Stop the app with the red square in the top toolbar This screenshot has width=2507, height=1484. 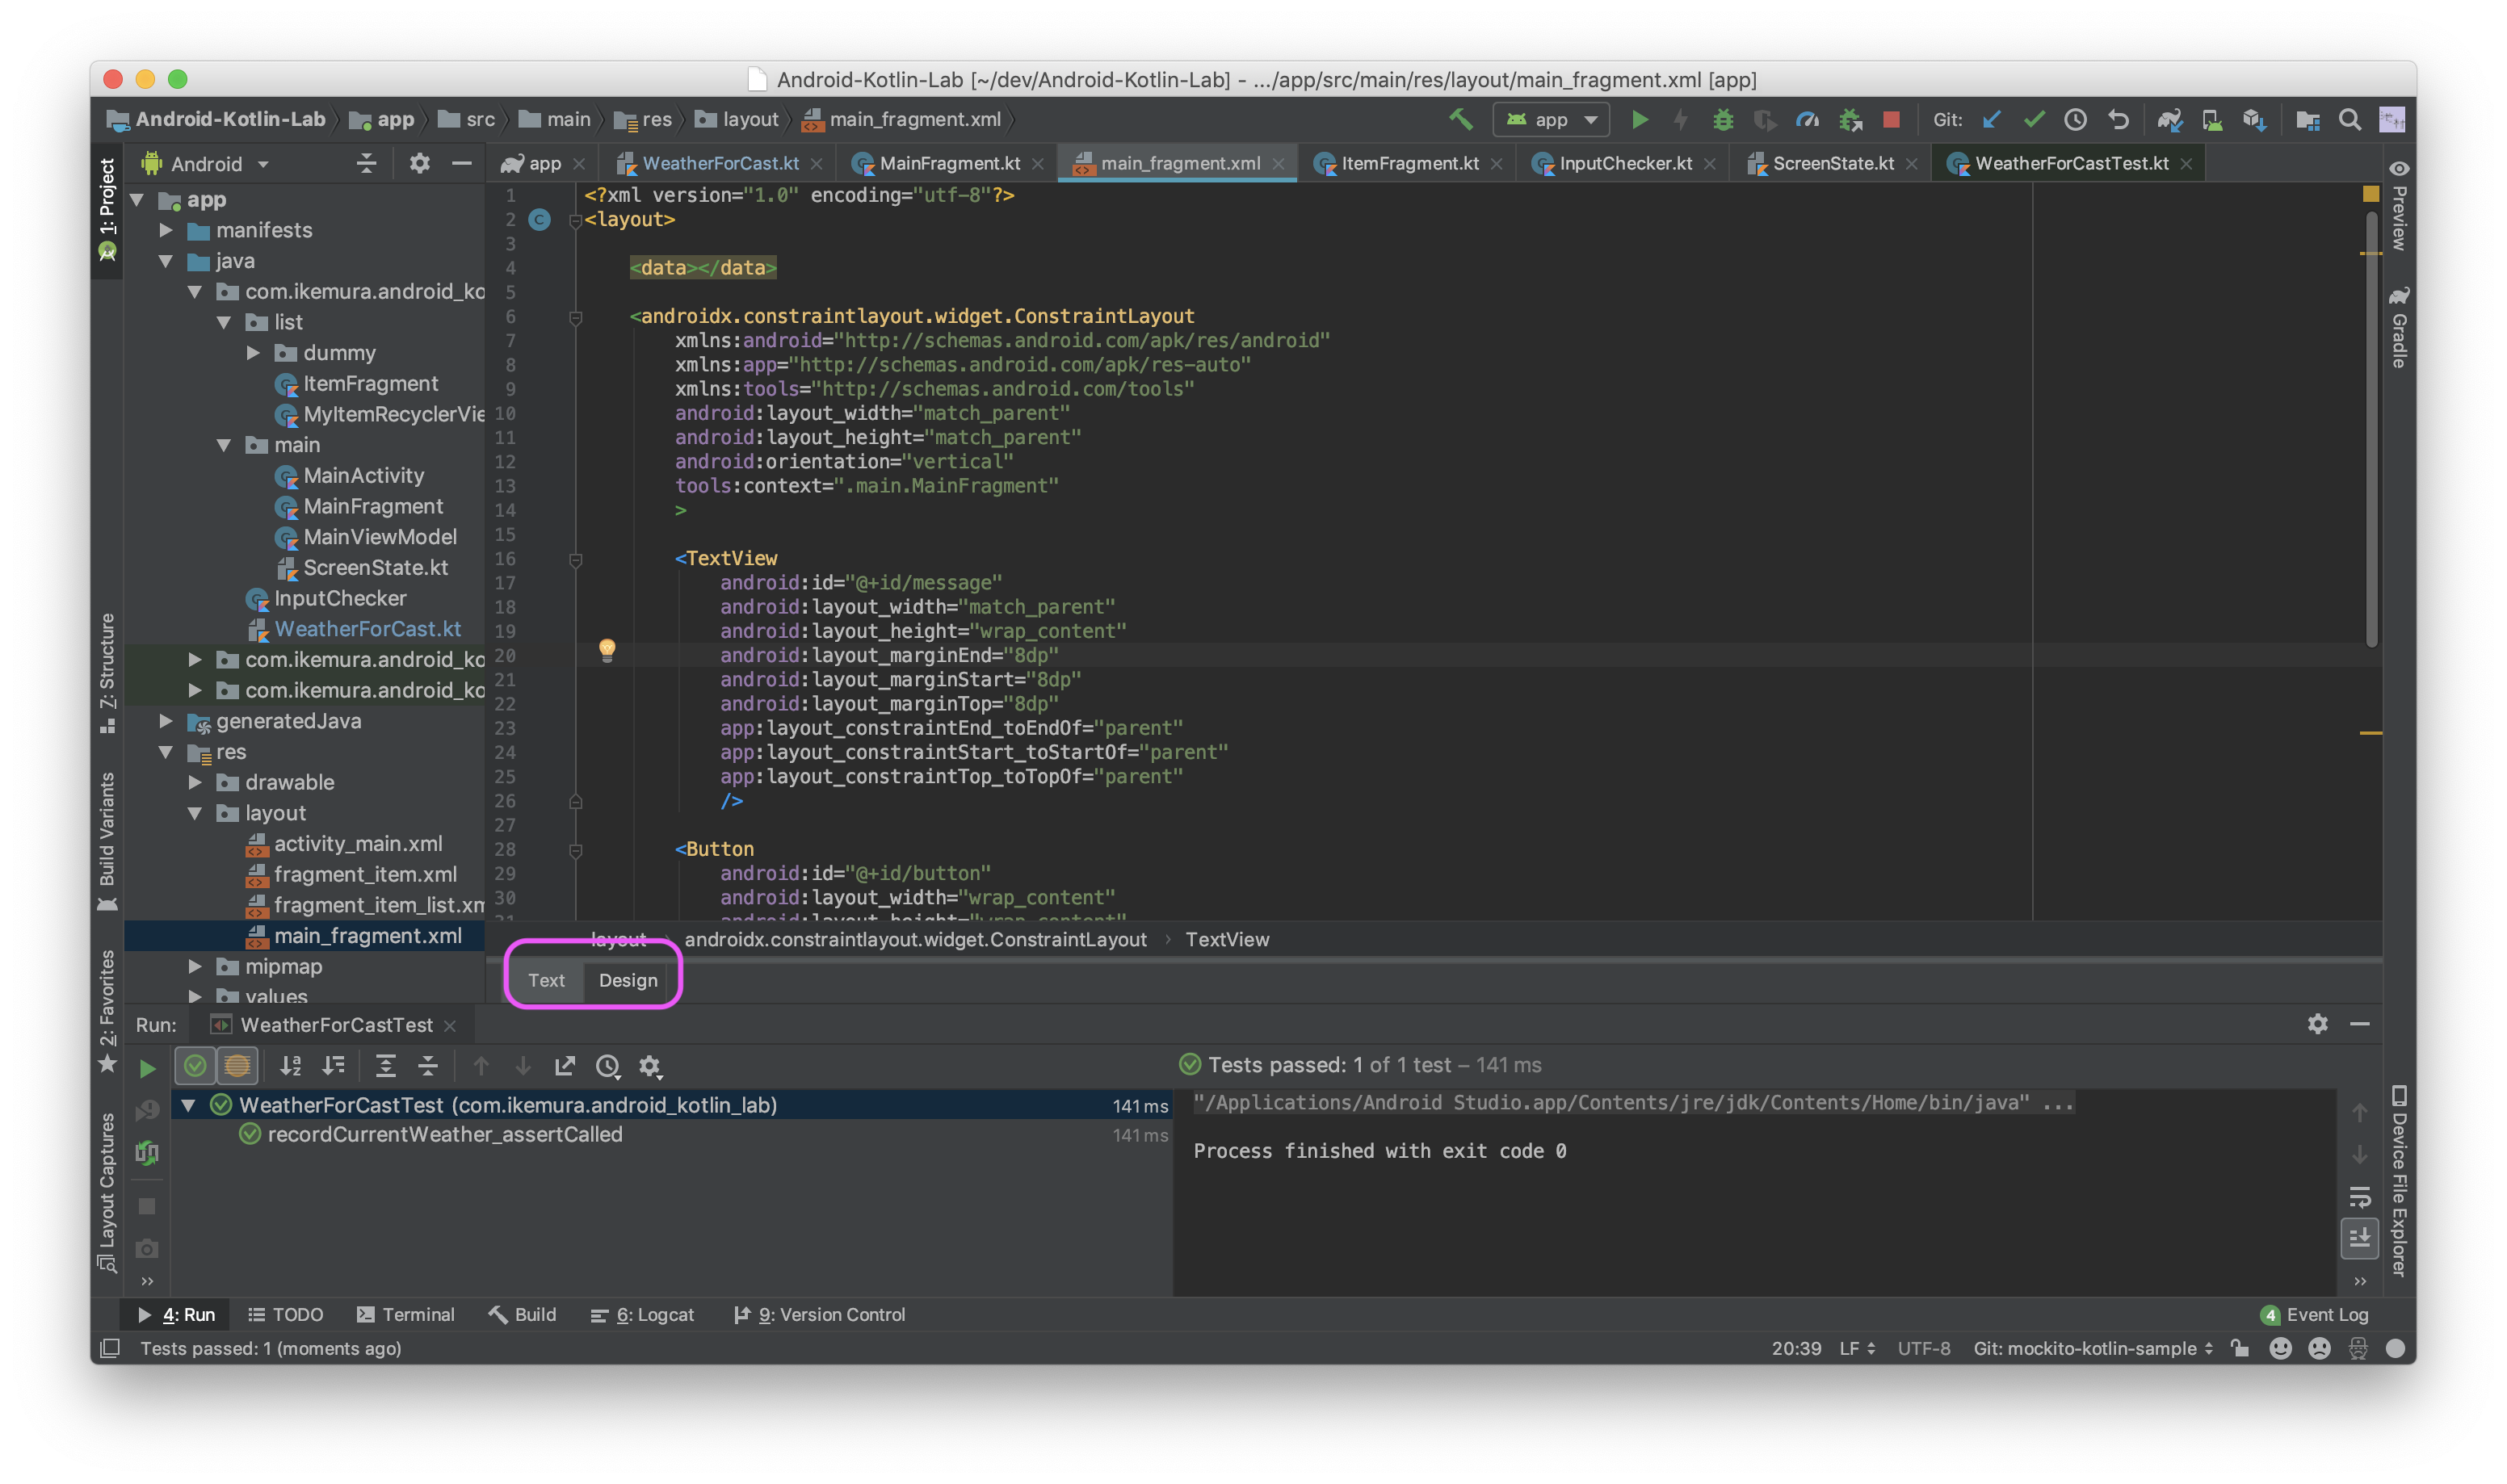point(1890,120)
